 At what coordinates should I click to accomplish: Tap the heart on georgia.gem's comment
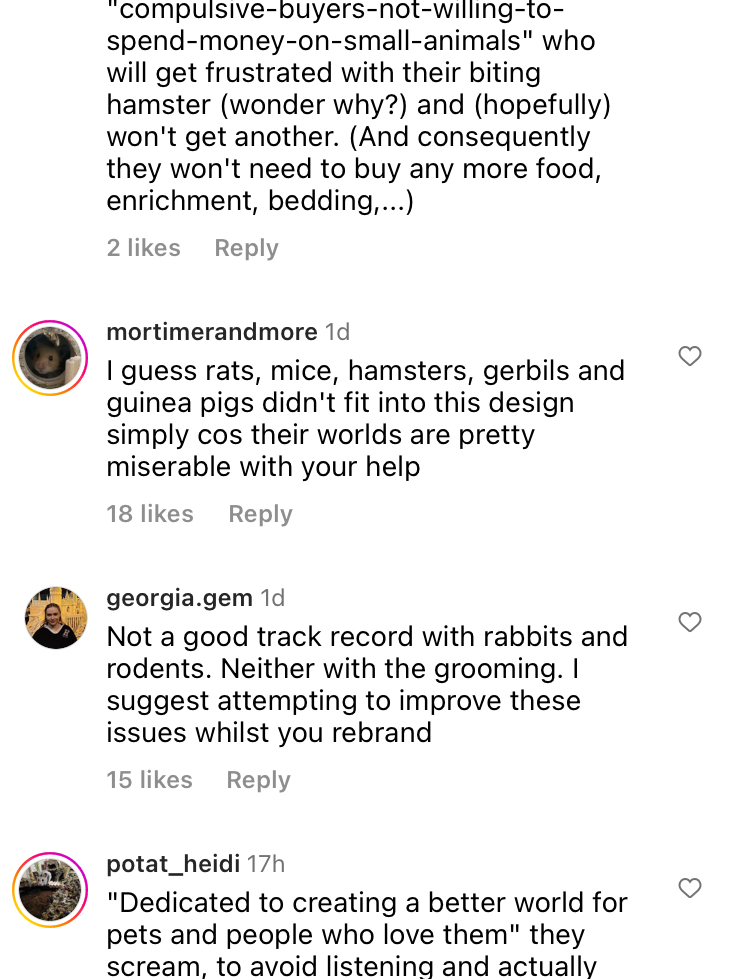coord(690,622)
